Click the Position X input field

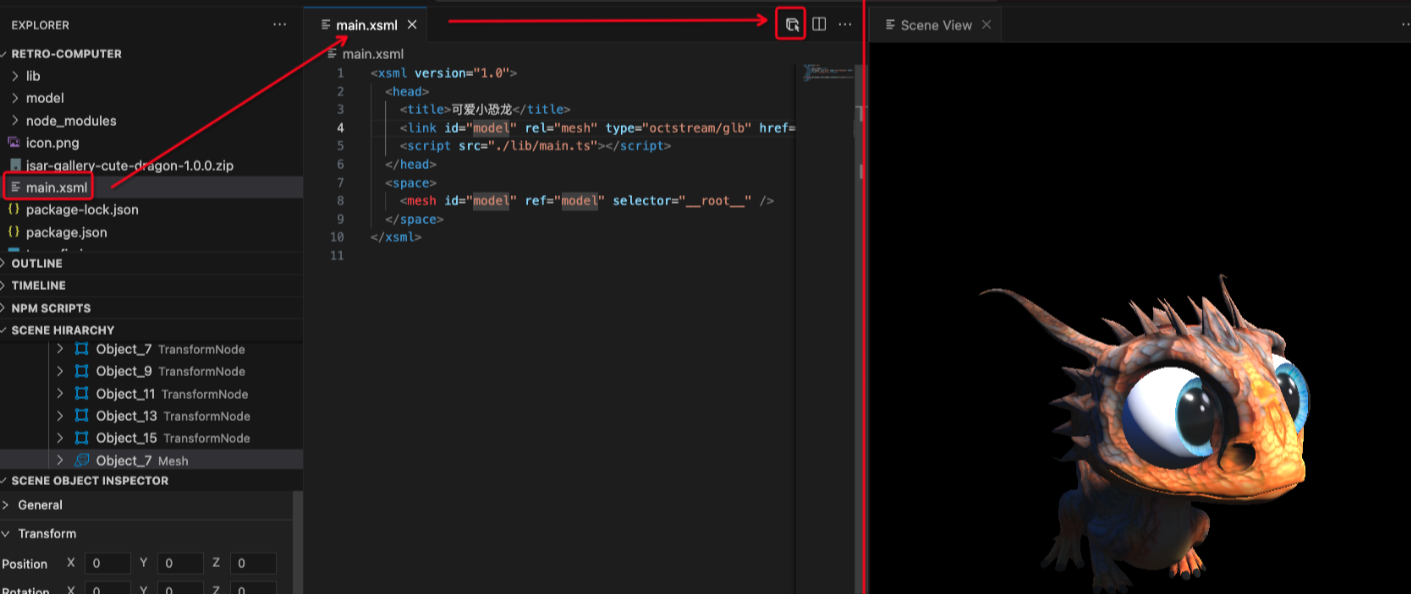point(107,564)
